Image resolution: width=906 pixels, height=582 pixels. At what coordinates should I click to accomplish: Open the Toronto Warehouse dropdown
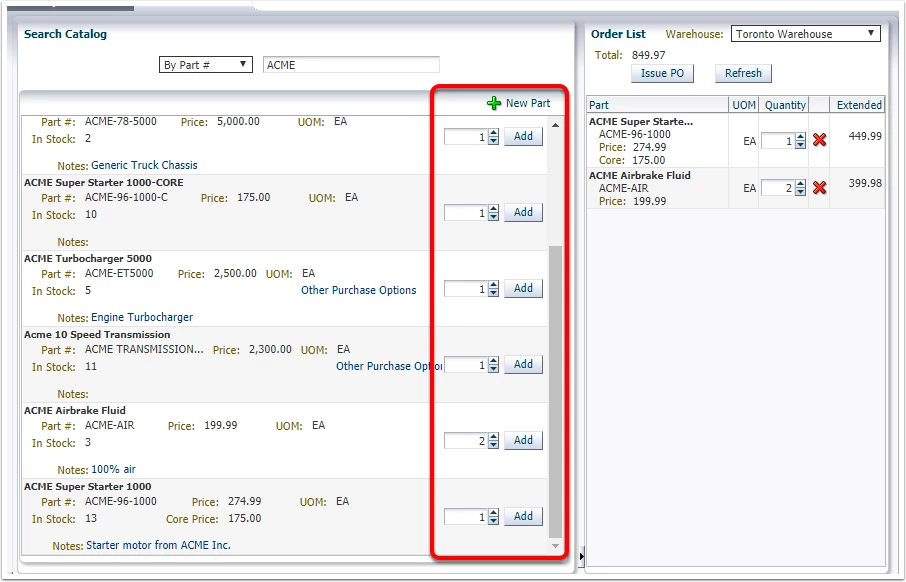806,34
